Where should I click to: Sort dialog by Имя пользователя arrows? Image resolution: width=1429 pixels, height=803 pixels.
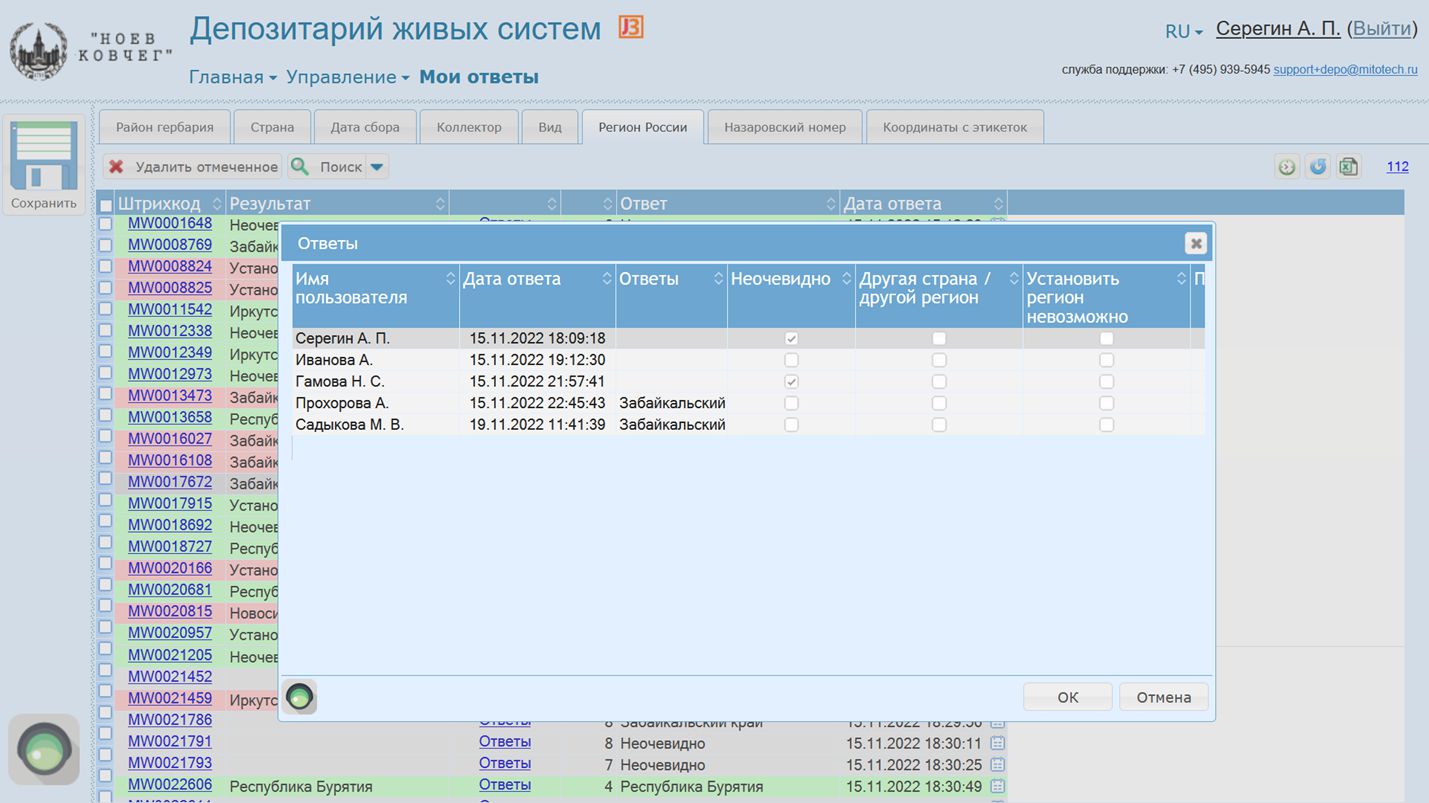451,279
